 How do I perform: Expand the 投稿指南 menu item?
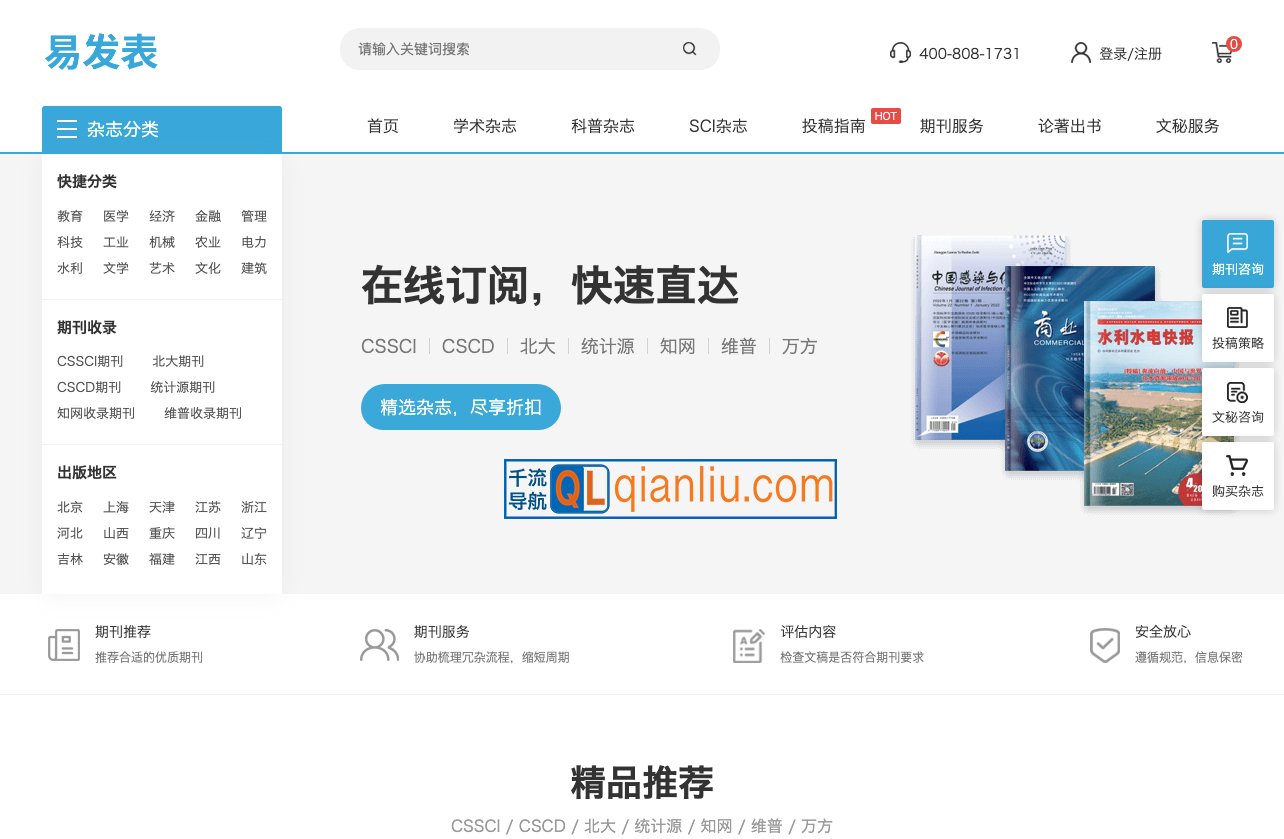pyautogui.click(x=834, y=127)
